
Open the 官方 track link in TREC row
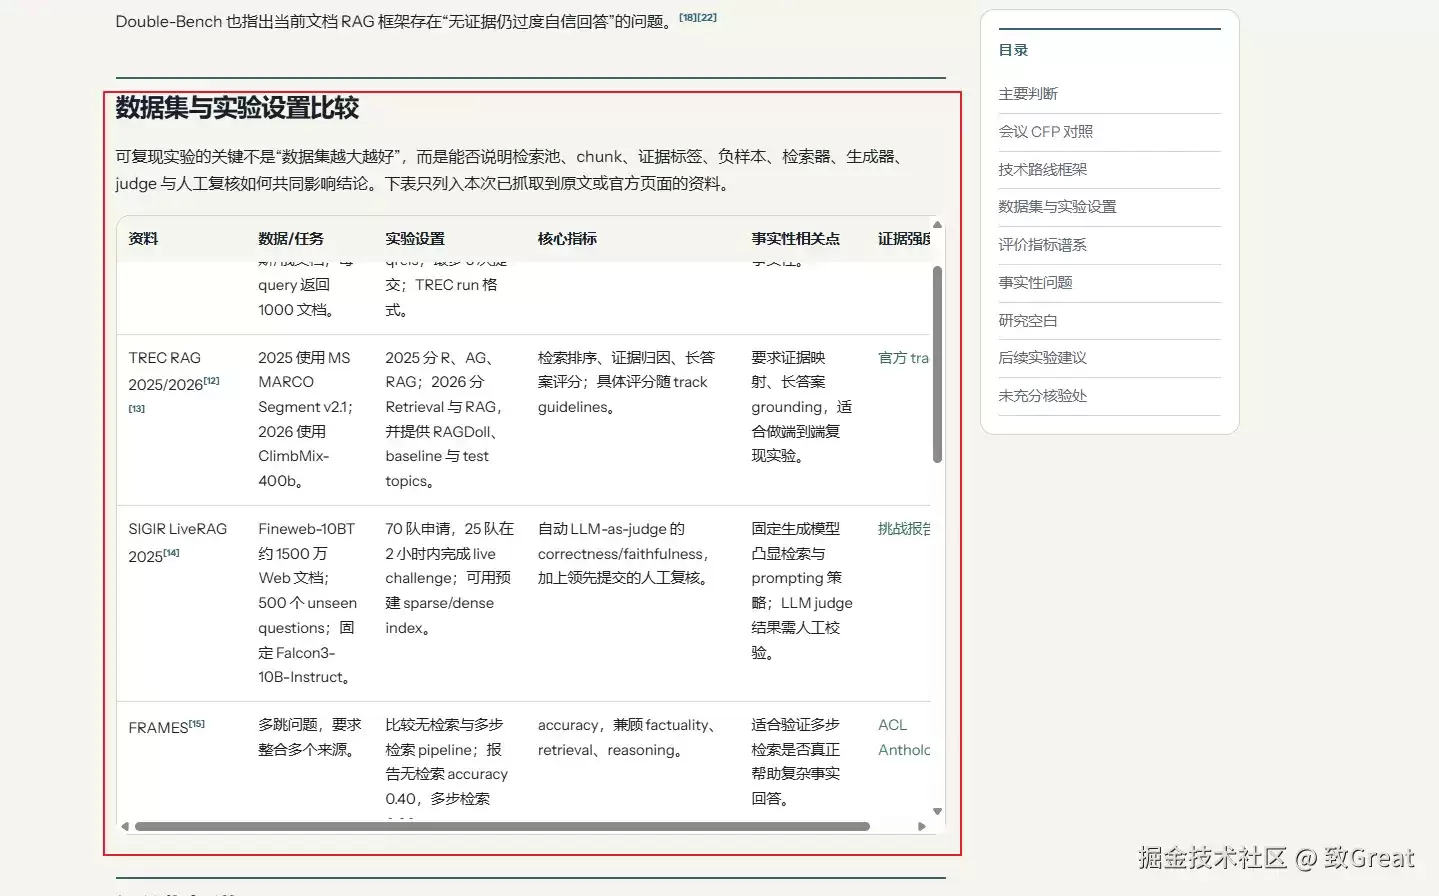point(903,358)
